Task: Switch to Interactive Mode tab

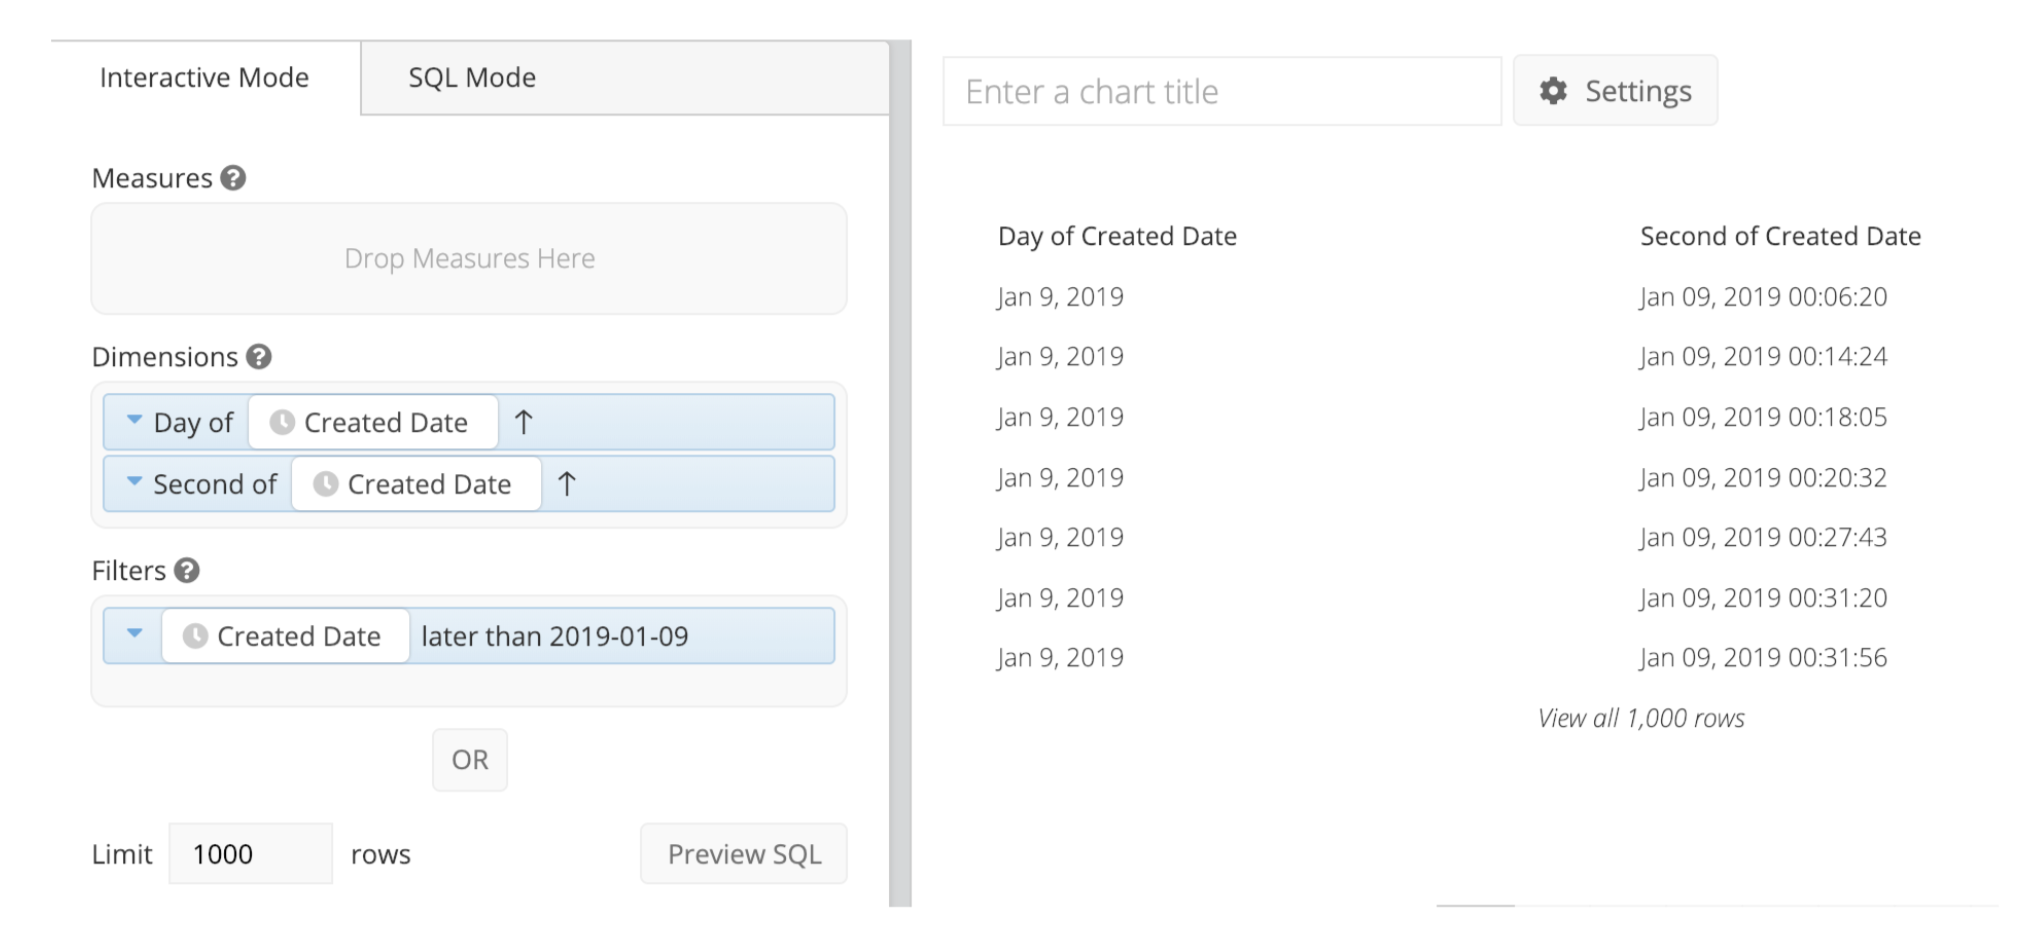Action: [x=205, y=78]
